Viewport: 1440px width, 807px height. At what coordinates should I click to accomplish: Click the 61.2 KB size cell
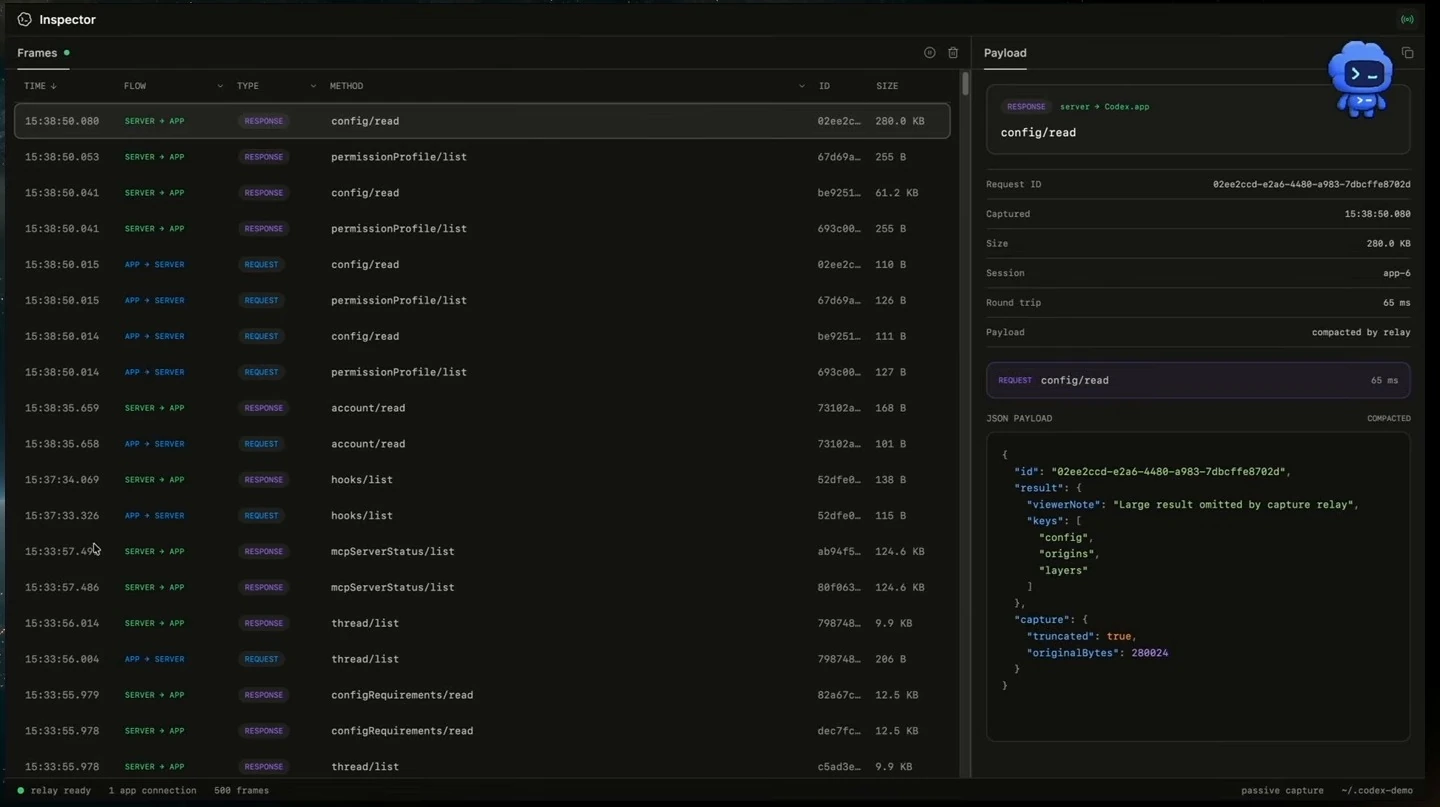(x=897, y=193)
